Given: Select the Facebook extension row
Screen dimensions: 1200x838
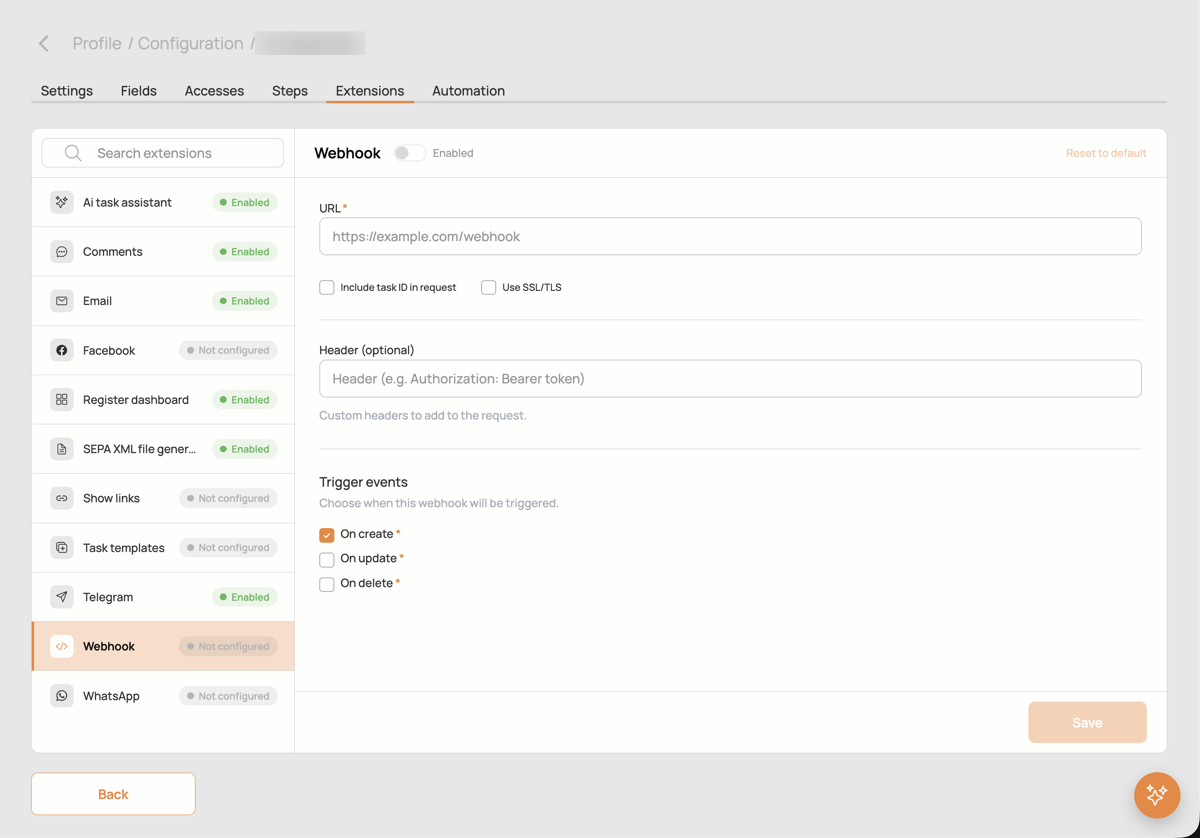Looking at the screenshot, I should [x=163, y=350].
